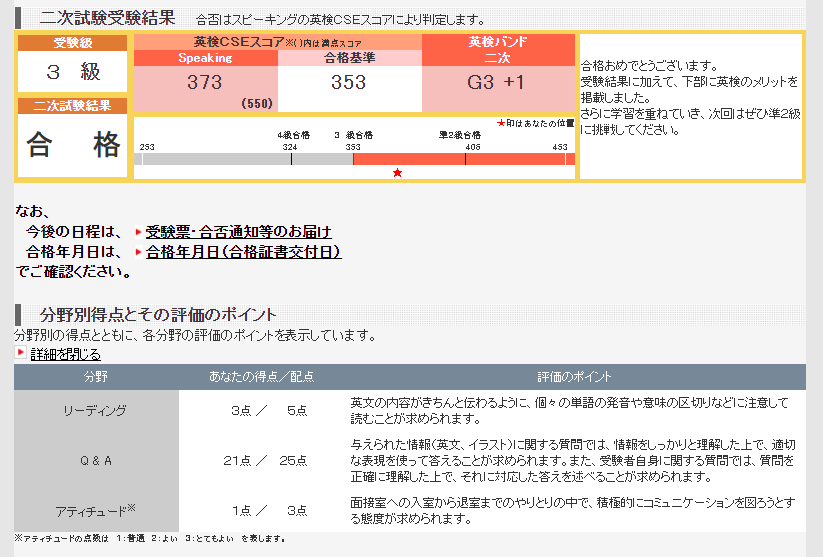The image size is (823, 557).
Task: Select the アティチュード row label
Action: coord(96,510)
